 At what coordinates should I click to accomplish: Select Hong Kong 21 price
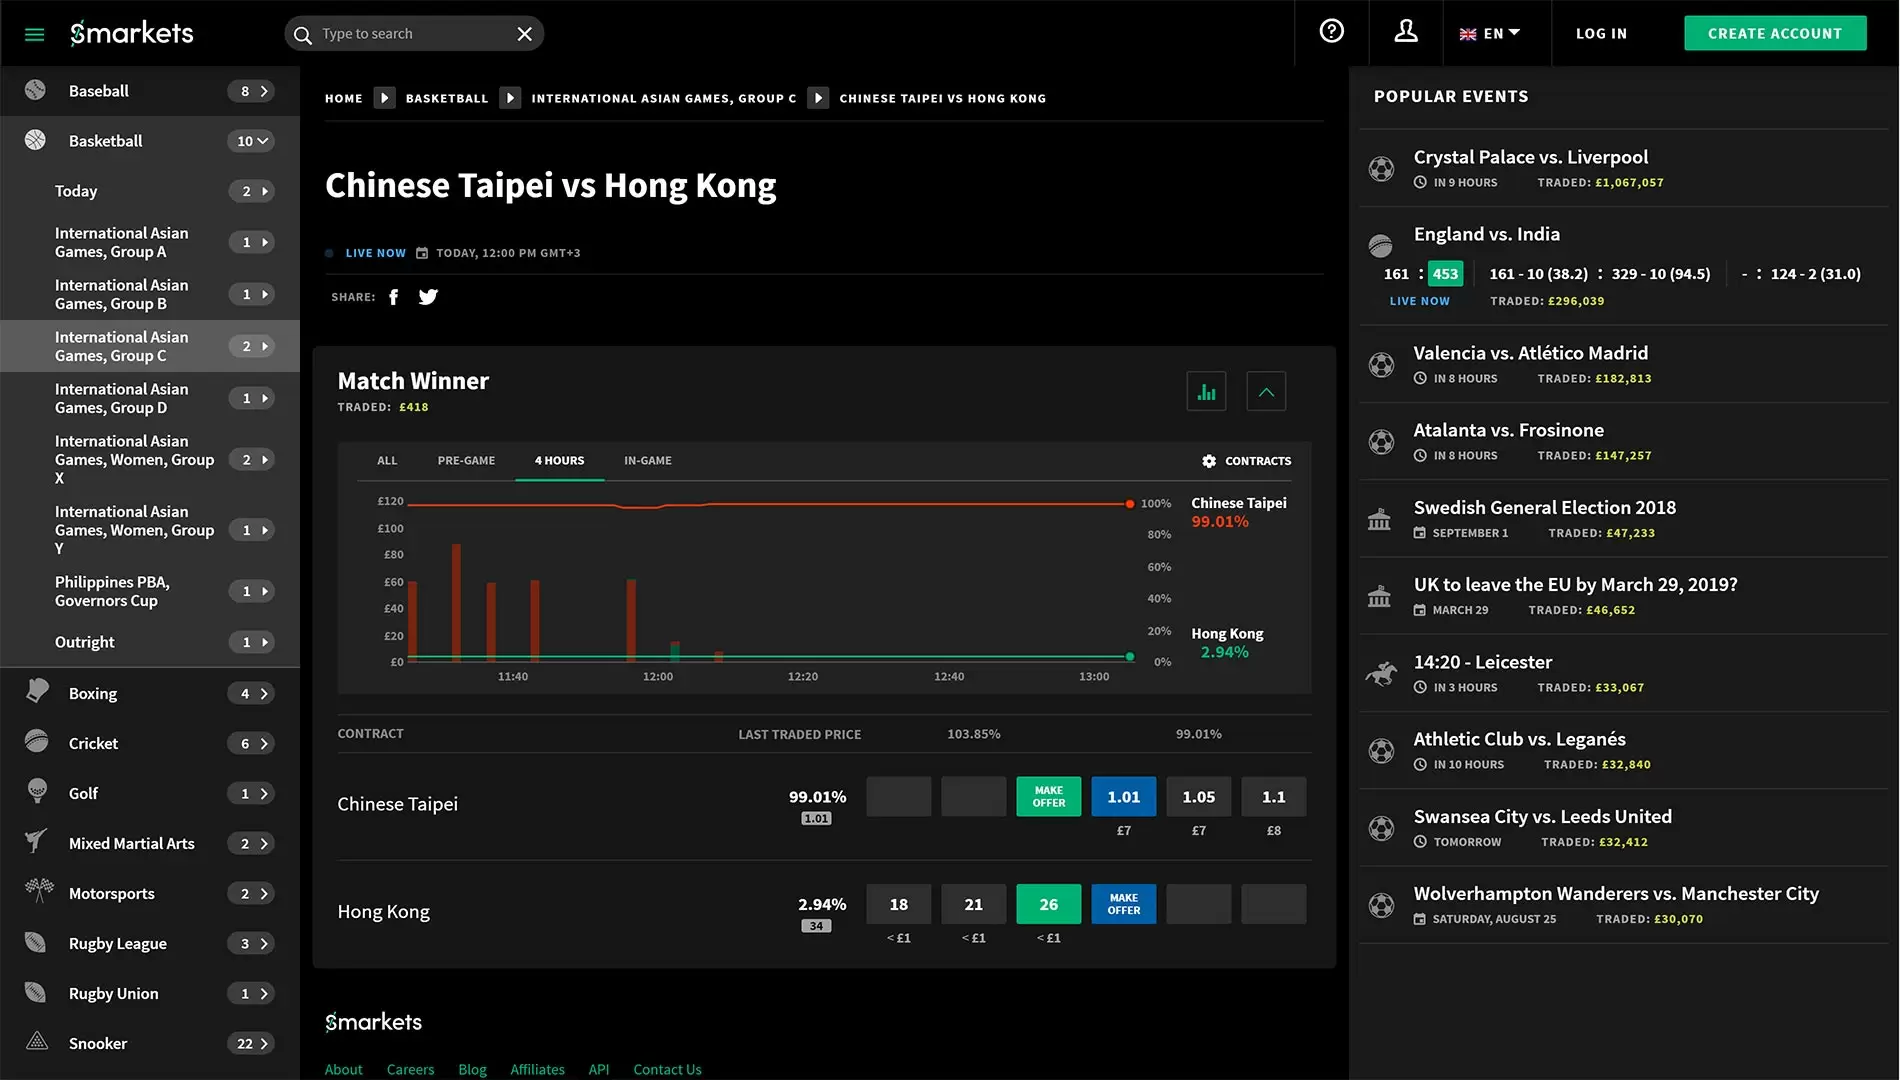[973, 904]
